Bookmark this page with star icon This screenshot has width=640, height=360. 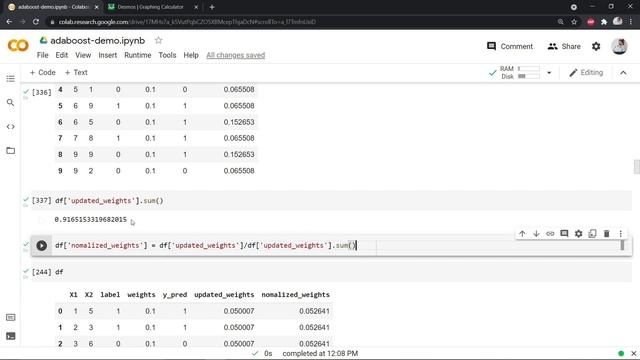[x=574, y=22]
